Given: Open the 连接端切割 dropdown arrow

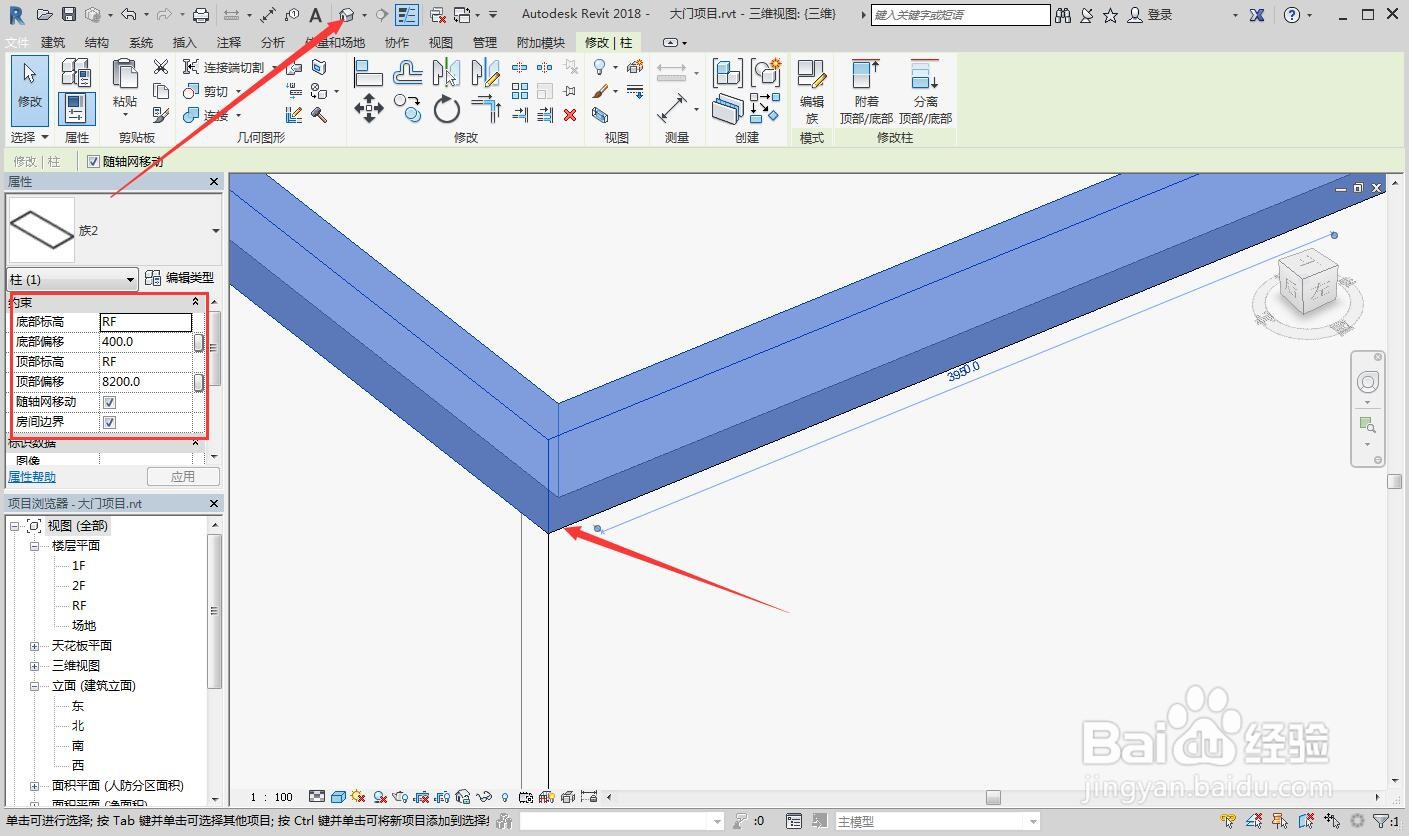Looking at the screenshot, I should [274, 68].
